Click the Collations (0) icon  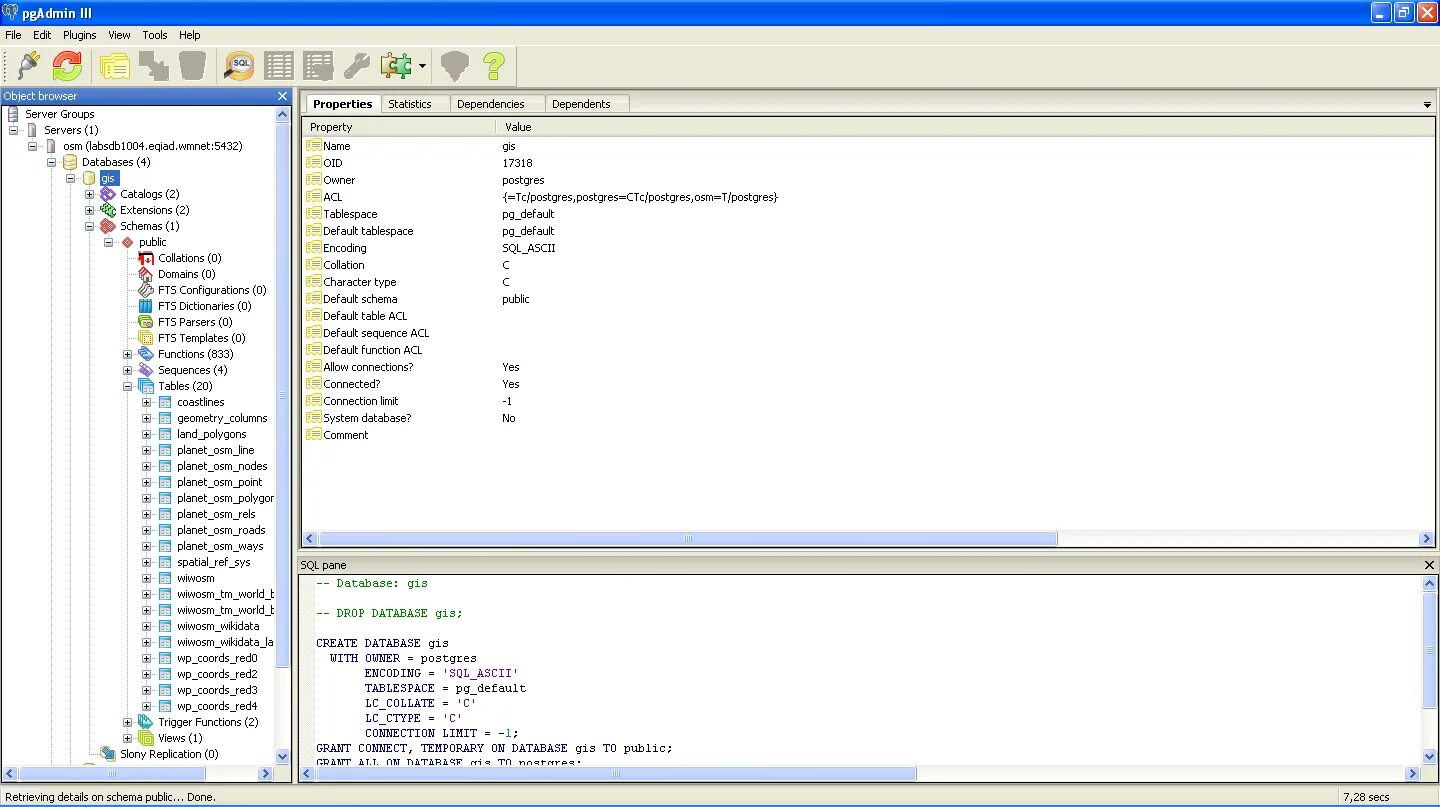pos(146,258)
